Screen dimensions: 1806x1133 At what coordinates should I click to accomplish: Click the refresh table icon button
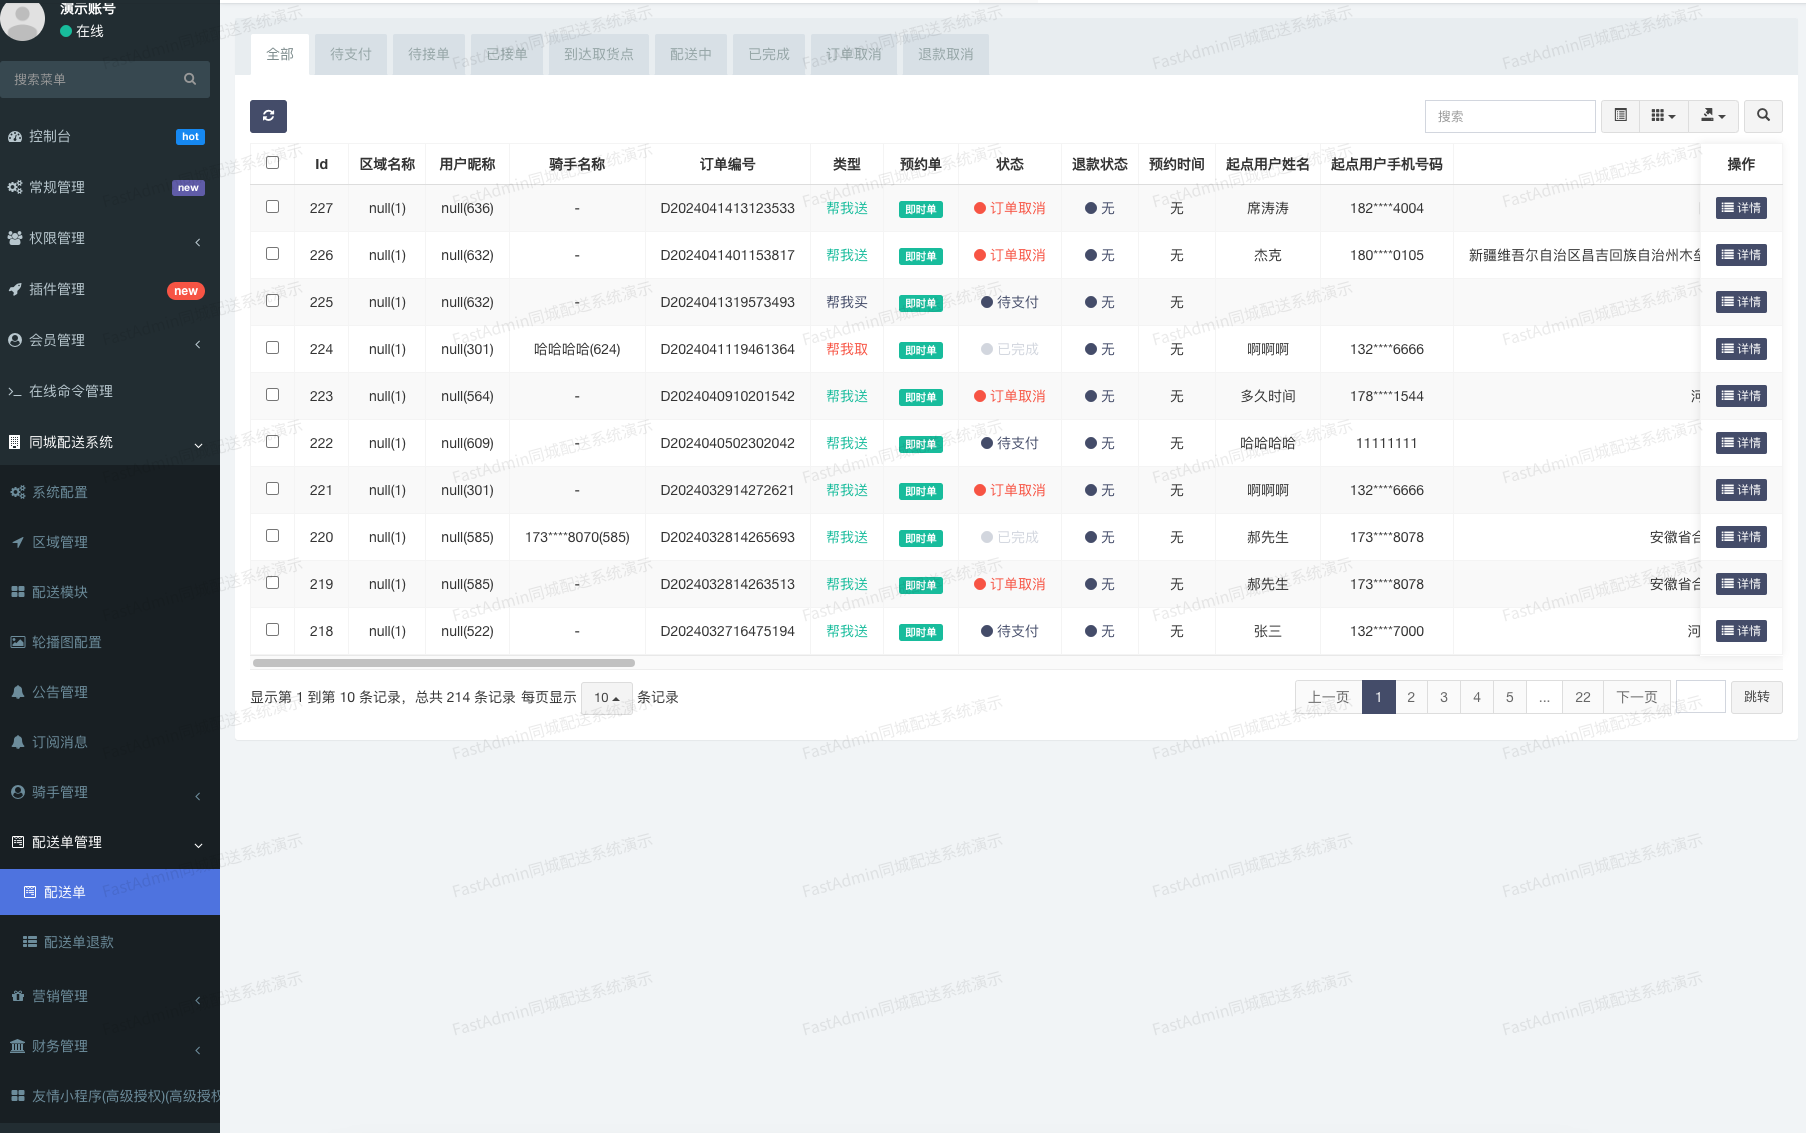click(268, 116)
